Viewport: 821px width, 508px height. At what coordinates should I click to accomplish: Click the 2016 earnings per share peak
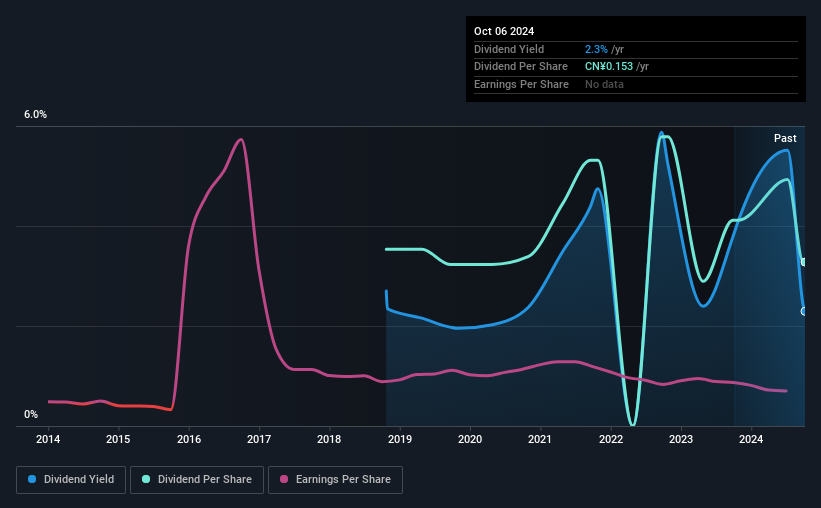pos(241,139)
